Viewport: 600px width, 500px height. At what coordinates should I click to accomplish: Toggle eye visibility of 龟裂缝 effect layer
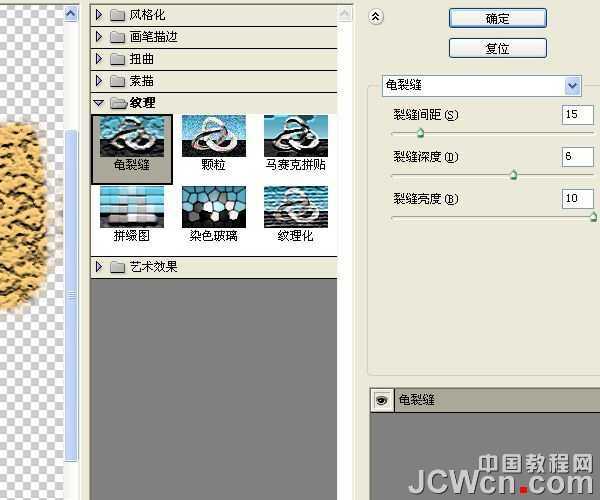click(381, 399)
